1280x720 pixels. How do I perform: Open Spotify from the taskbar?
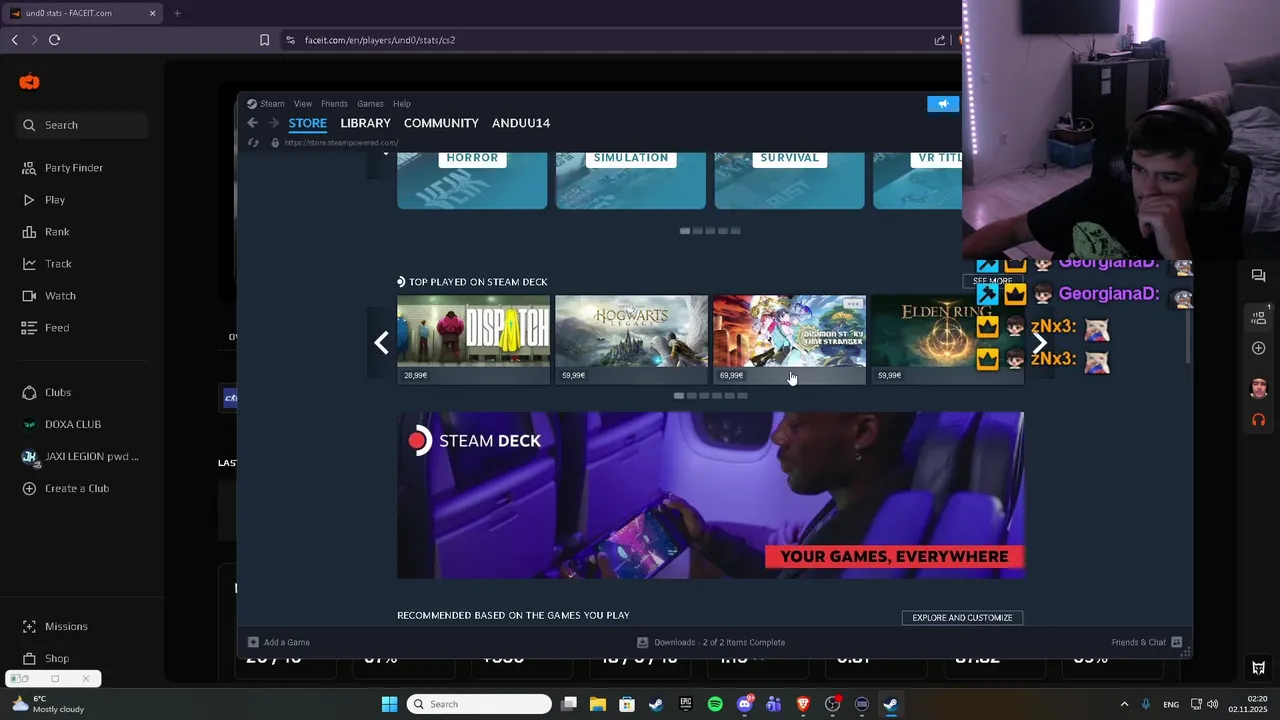[715, 704]
